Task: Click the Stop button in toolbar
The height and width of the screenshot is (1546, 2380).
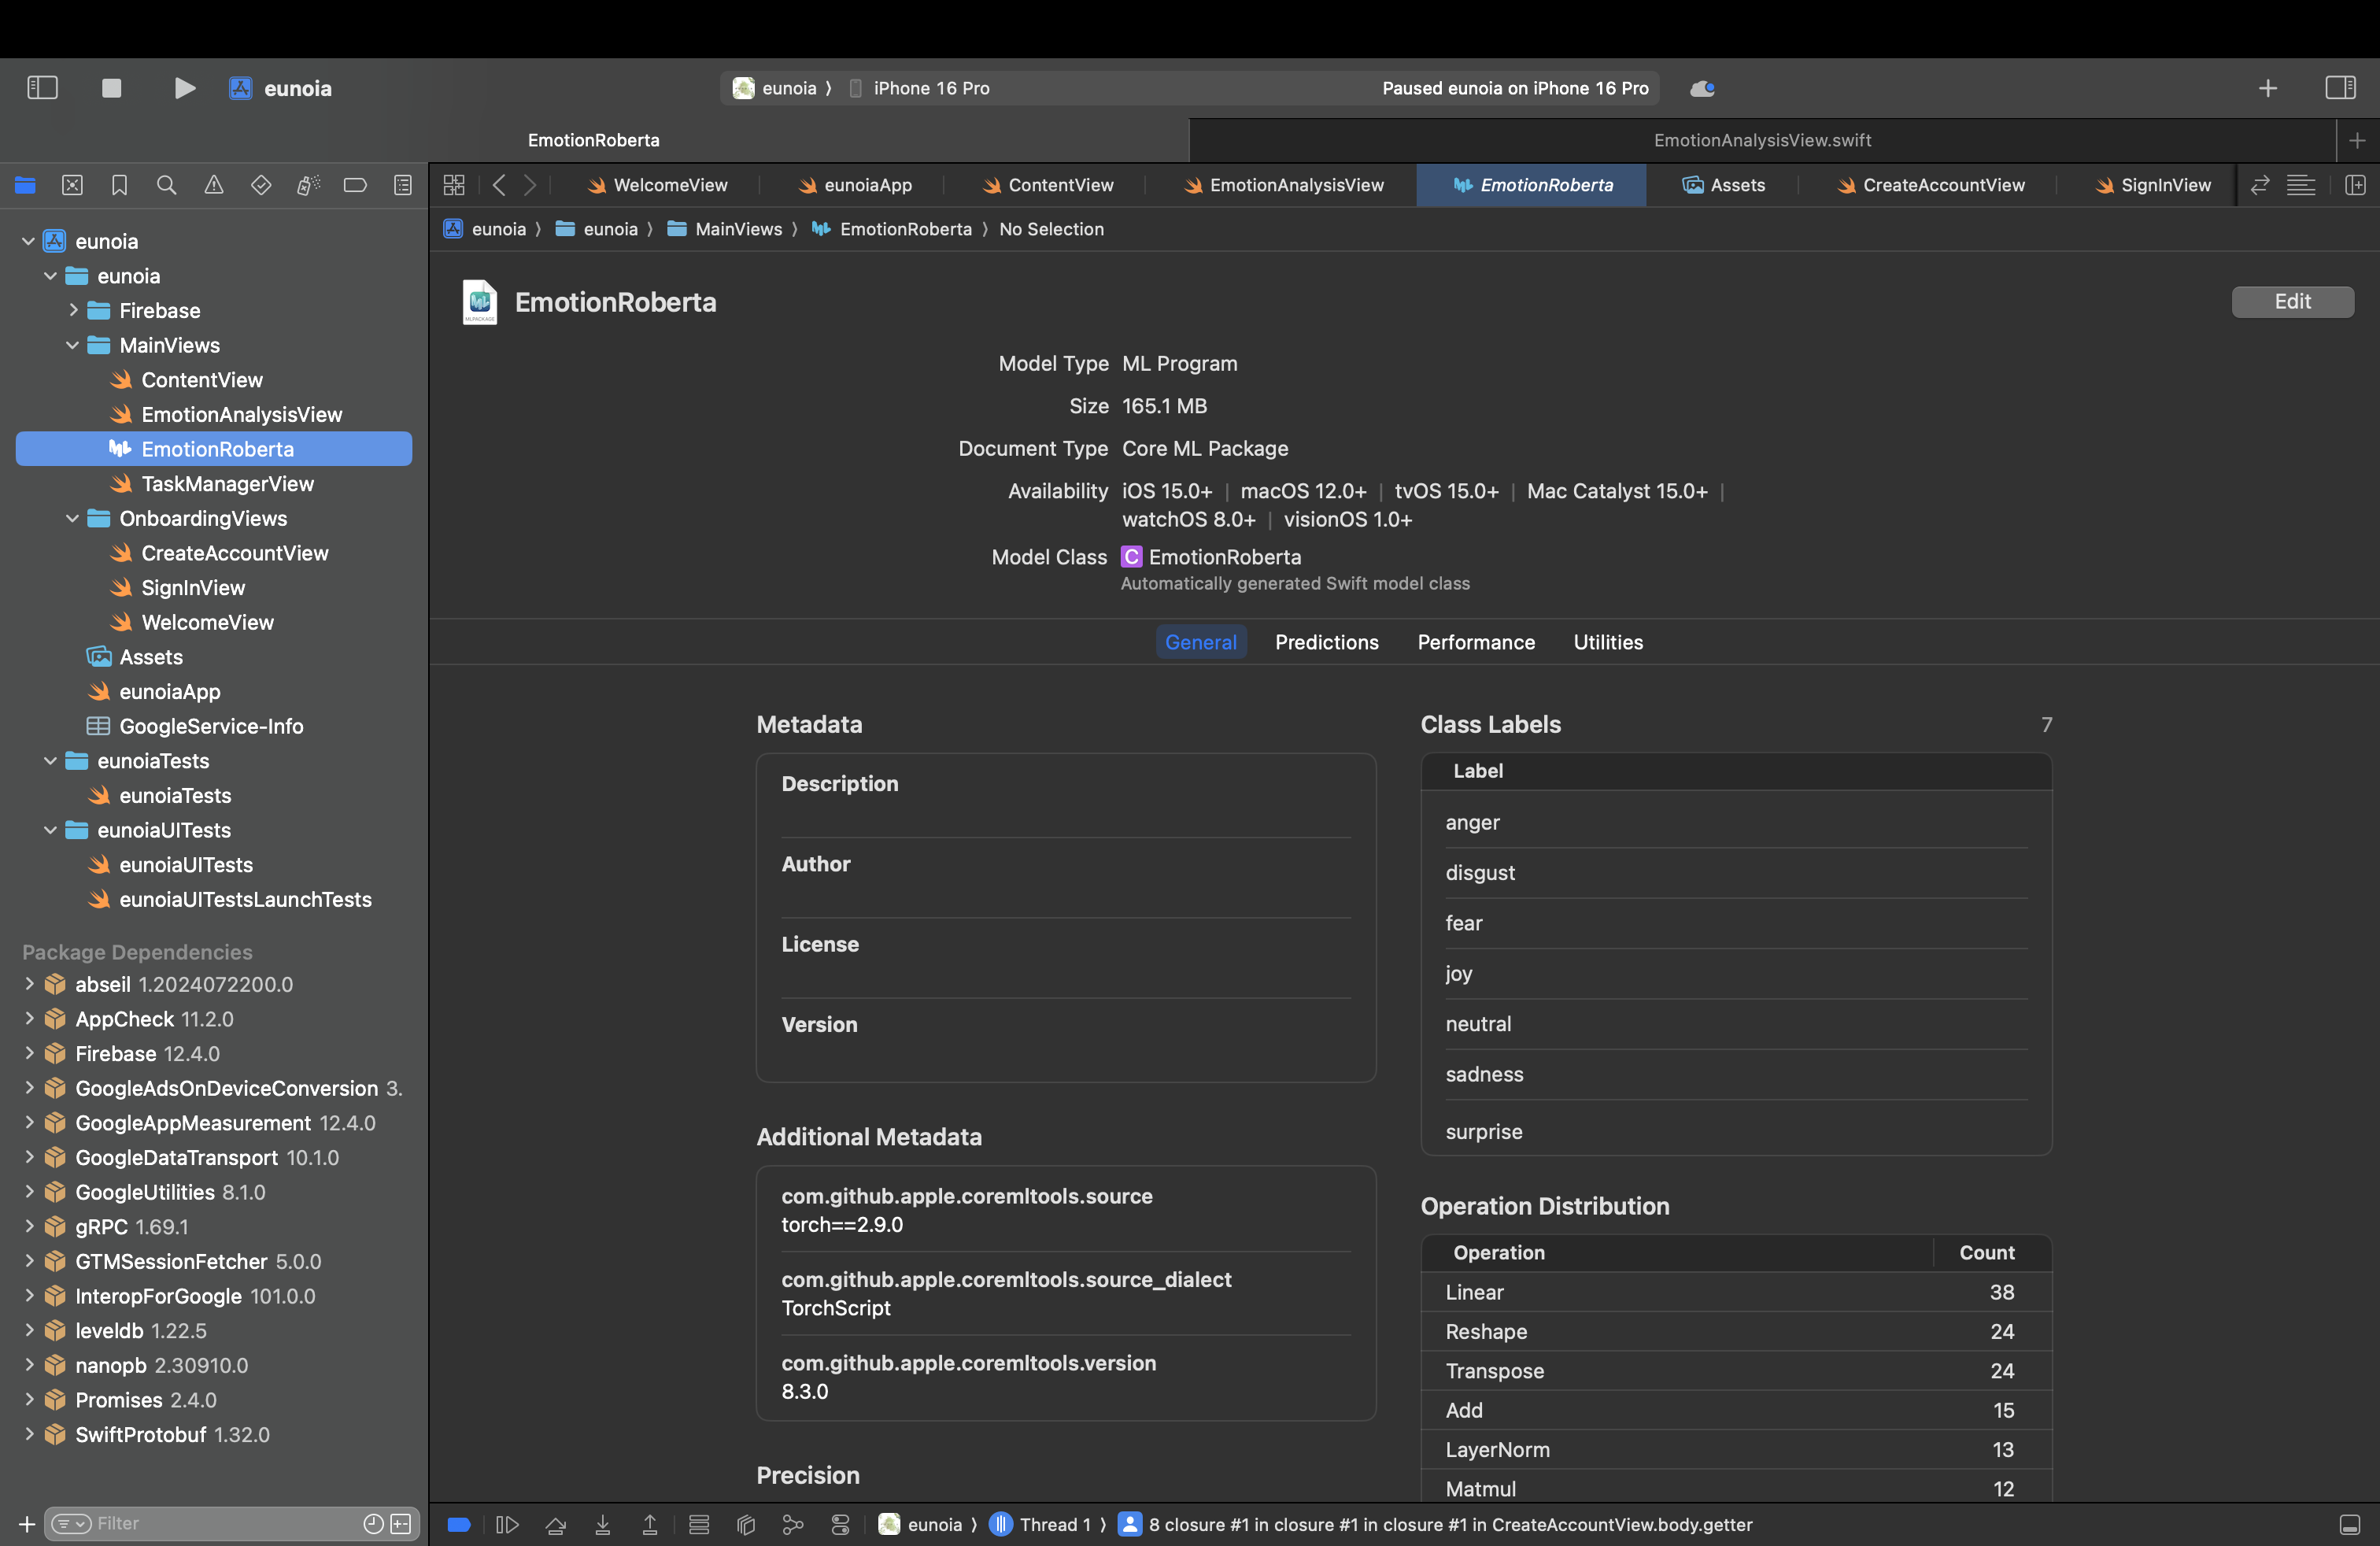Action: [111, 88]
